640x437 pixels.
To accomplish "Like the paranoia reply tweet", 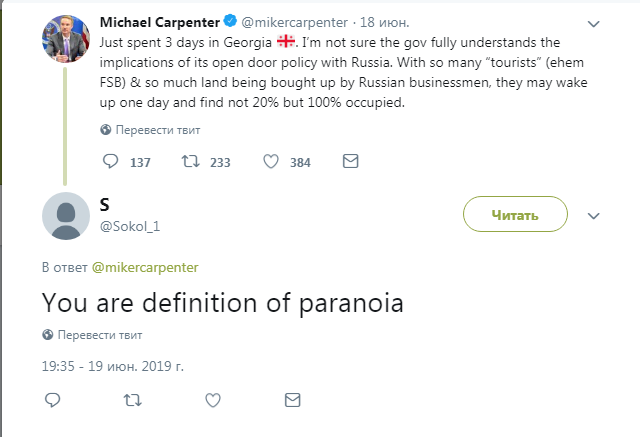I will [x=212, y=400].
